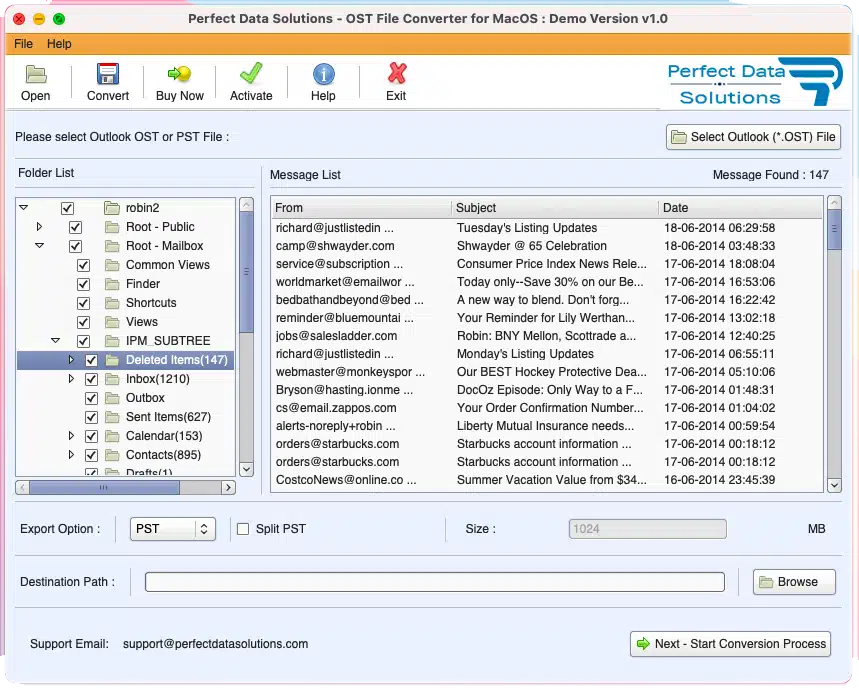Click the Finder folder icon
The height and width of the screenshot is (689, 859).
pos(112,284)
